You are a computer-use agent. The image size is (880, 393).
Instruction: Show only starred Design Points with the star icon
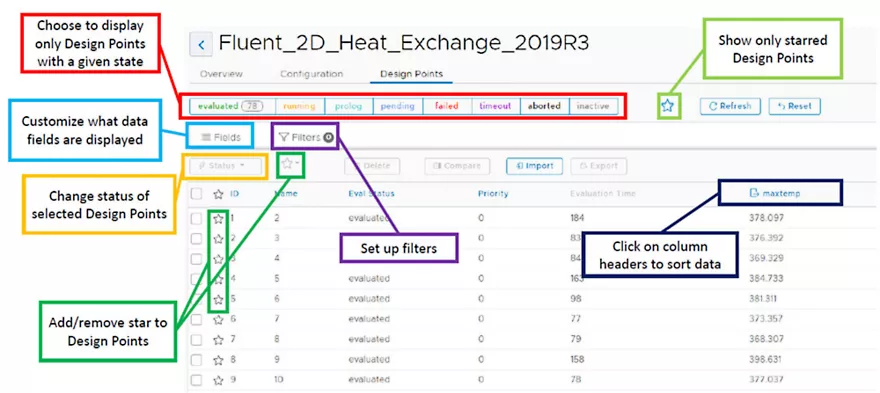tap(667, 106)
